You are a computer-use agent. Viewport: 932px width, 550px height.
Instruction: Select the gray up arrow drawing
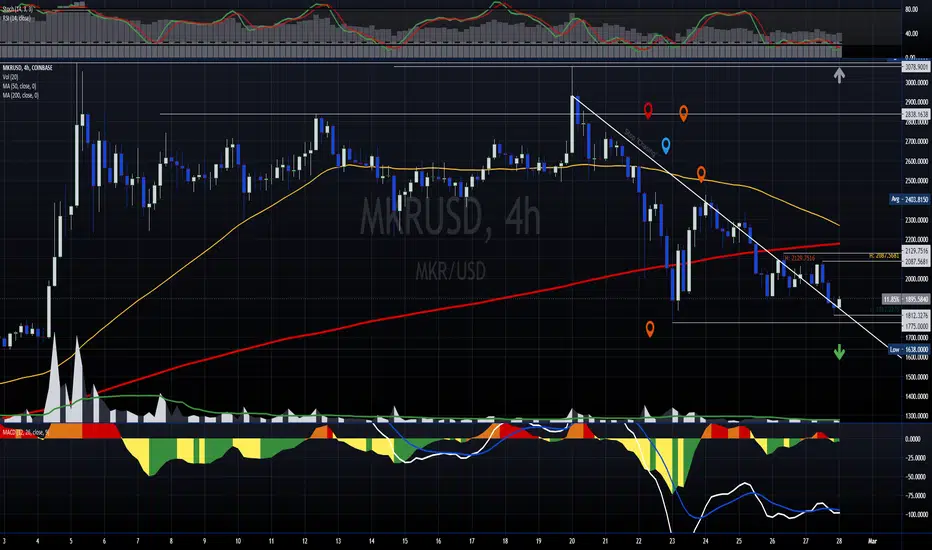[839, 75]
